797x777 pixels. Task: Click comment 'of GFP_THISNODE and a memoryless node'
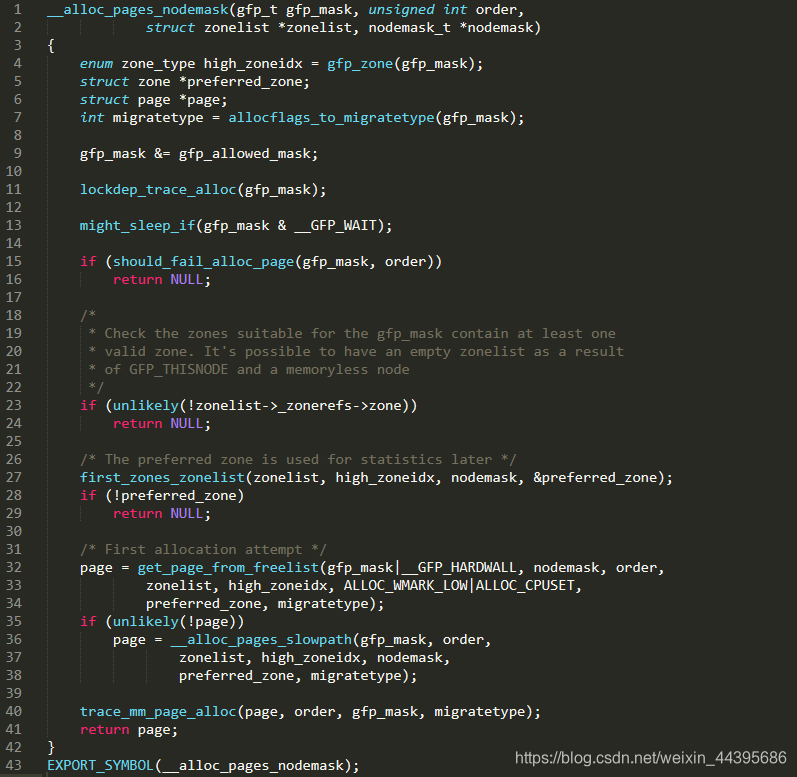tap(249, 369)
